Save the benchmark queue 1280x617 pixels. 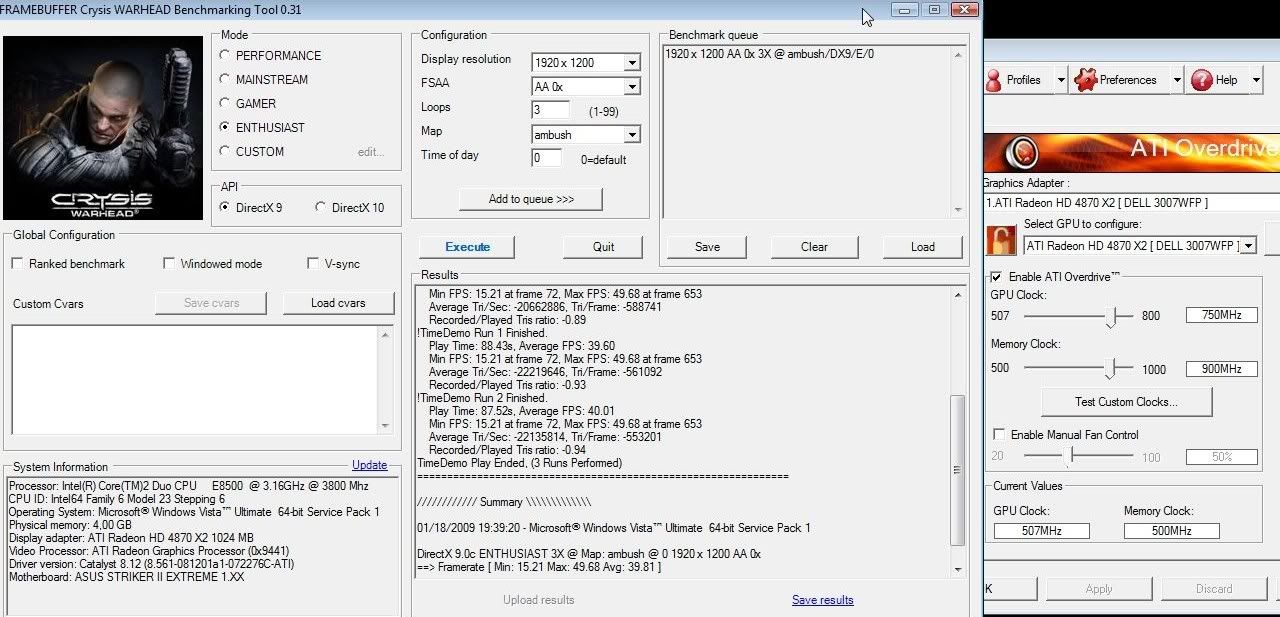pyautogui.click(x=707, y=247)
